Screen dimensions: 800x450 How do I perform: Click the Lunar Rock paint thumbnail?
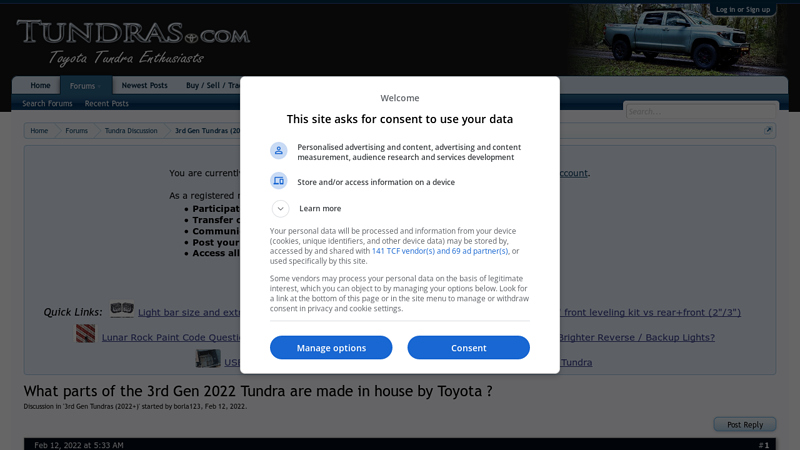click(86, 334)
